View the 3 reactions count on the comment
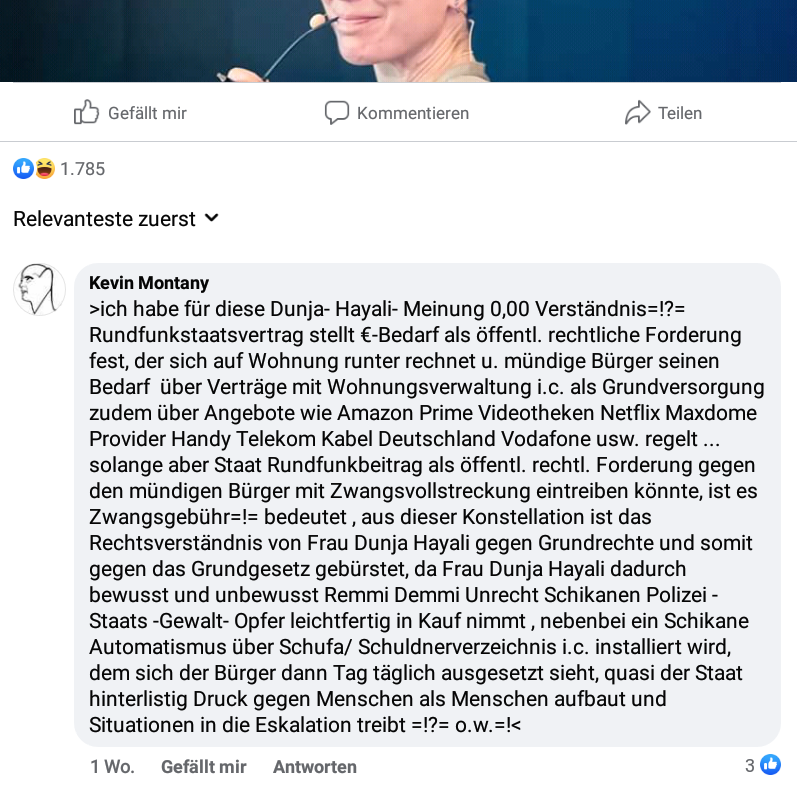Viewport: 797px width, 787px height. (x=750, y=766)
